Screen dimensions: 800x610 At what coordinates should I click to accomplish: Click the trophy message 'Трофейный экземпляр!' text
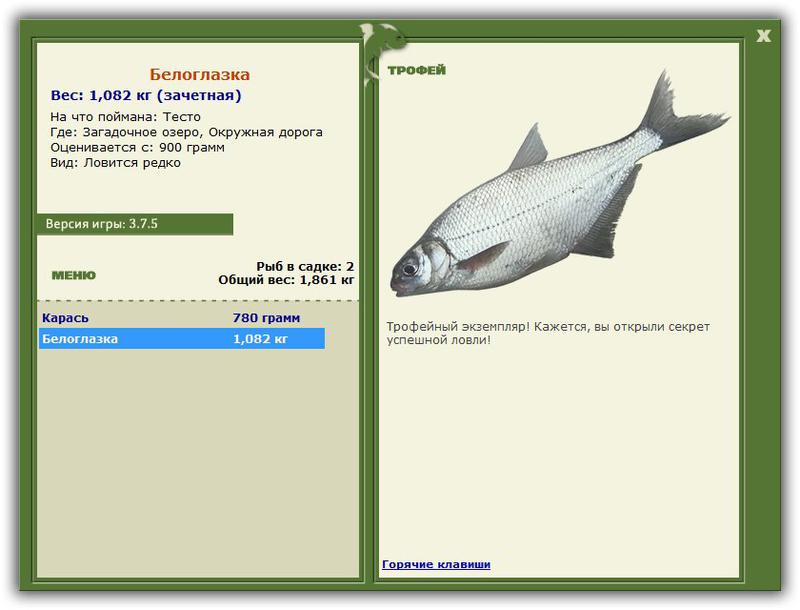pos(458,326)
